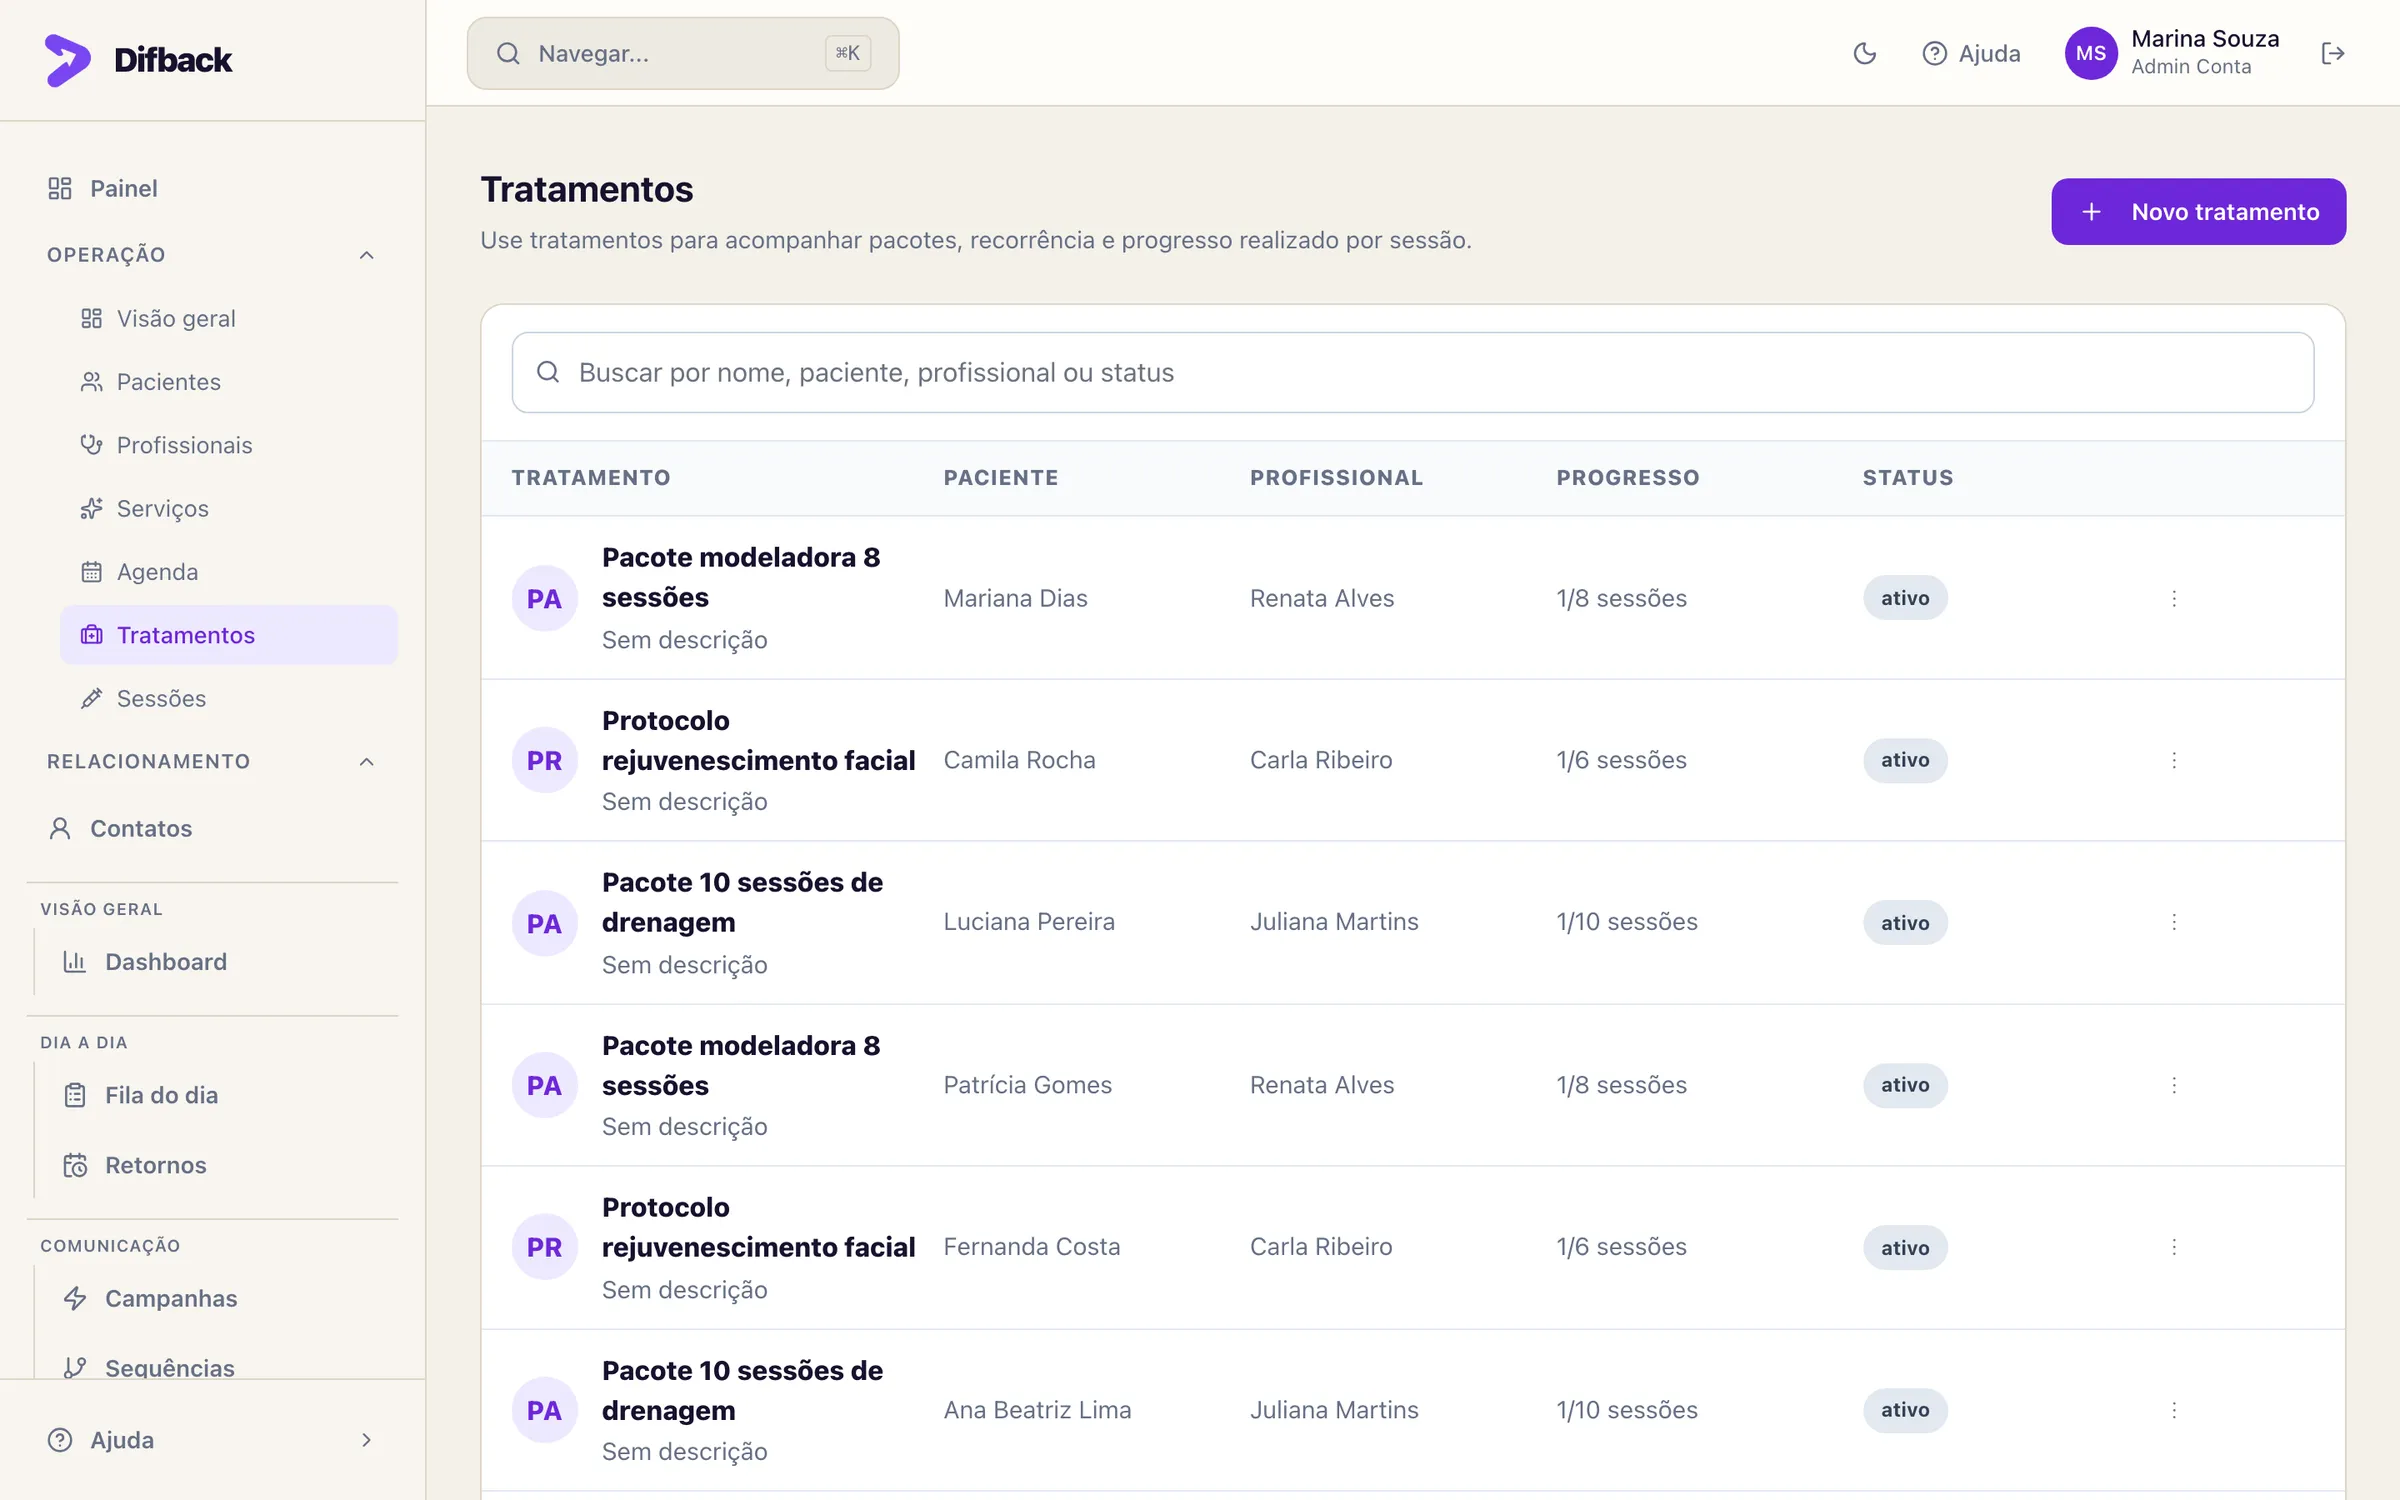This screenshot has width=2400, height=1500.
Task: Toggle dark mode with moon icon
Action: [x=1865, y=54]
